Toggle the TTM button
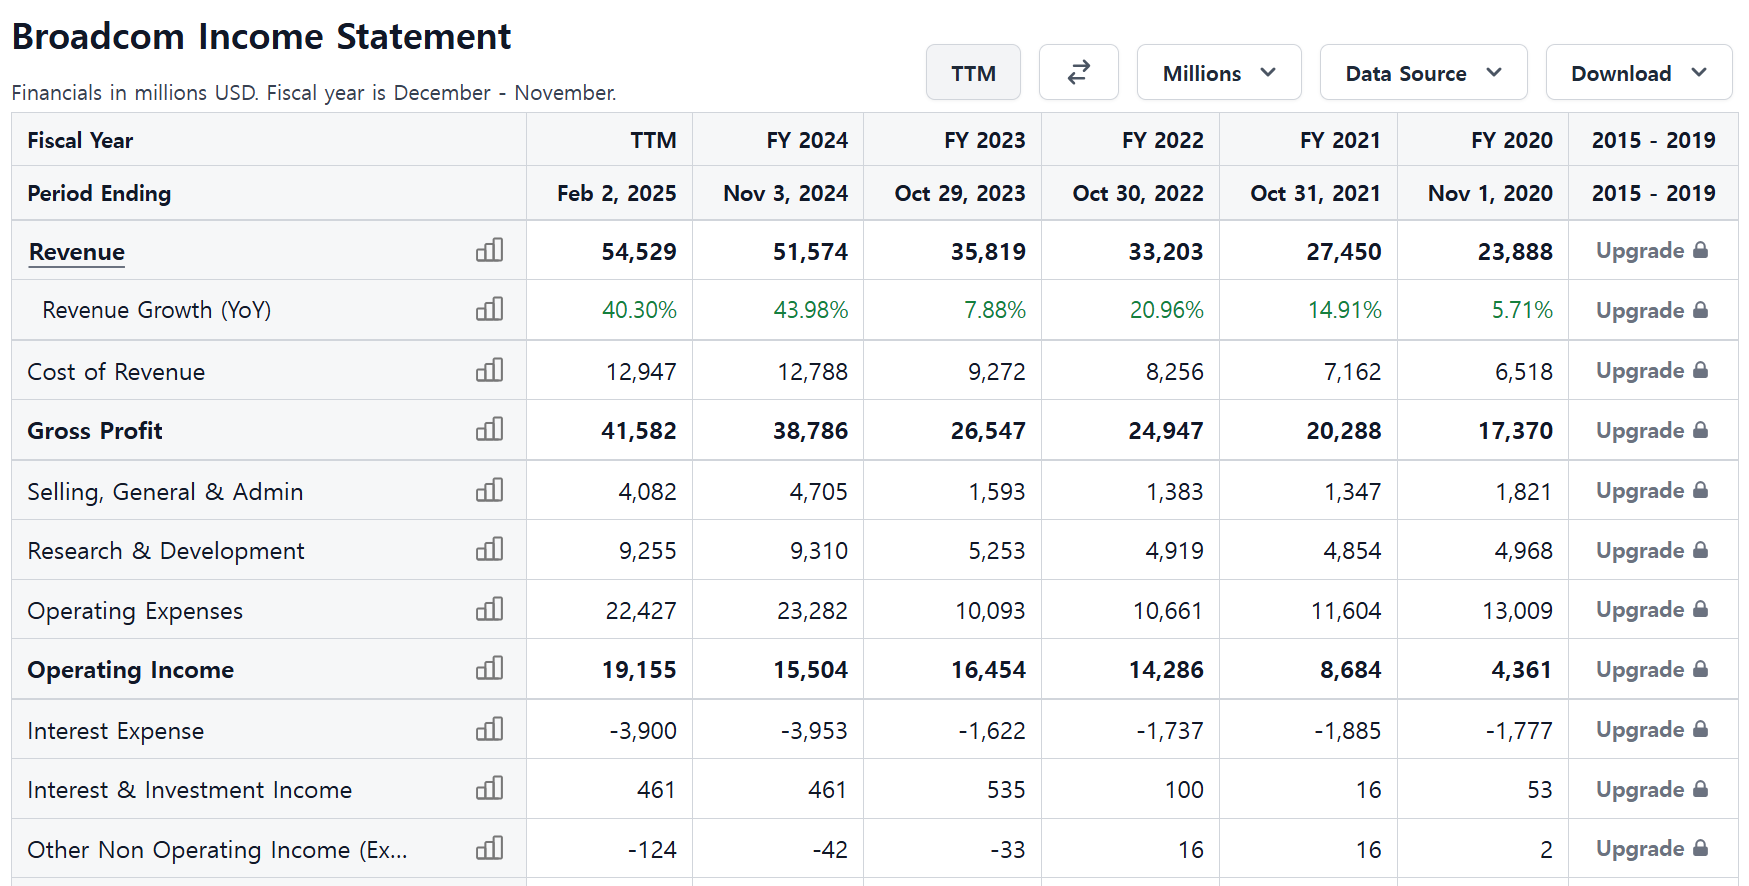 973,72
